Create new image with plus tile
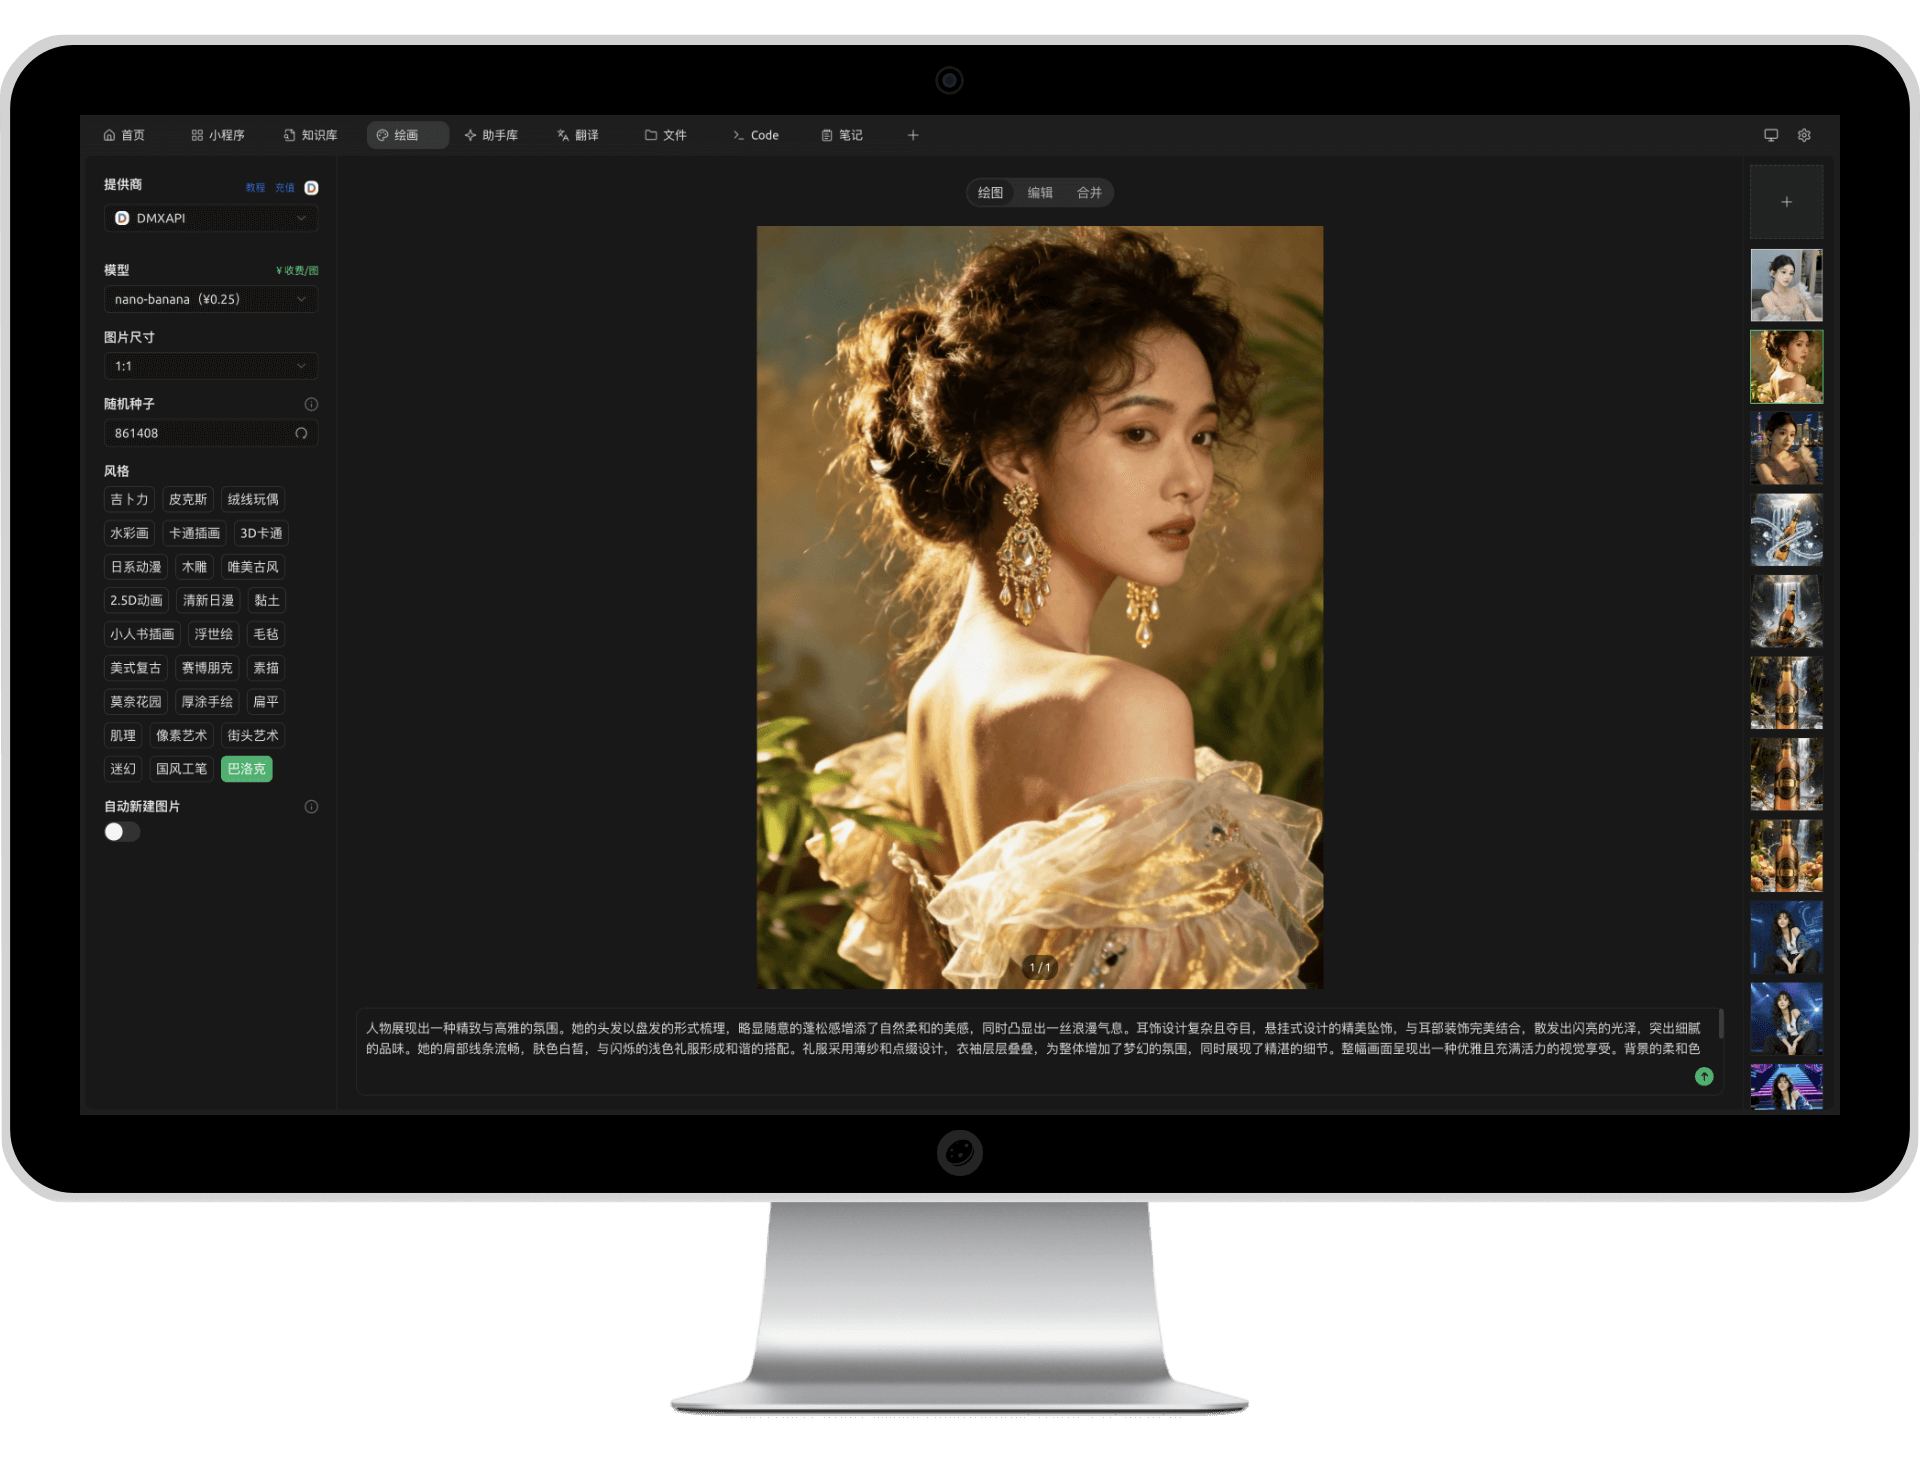 point(1786,202)
